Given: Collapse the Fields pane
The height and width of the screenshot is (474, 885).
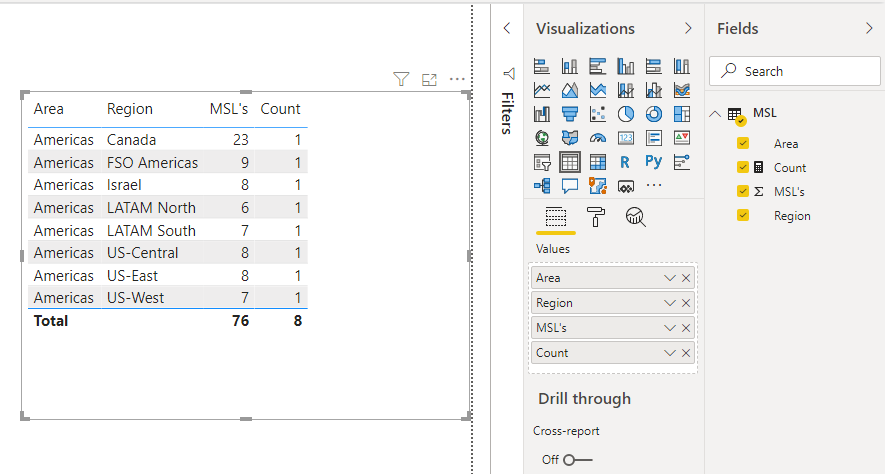Looking at the screenshot, I should tap(869, 28).
